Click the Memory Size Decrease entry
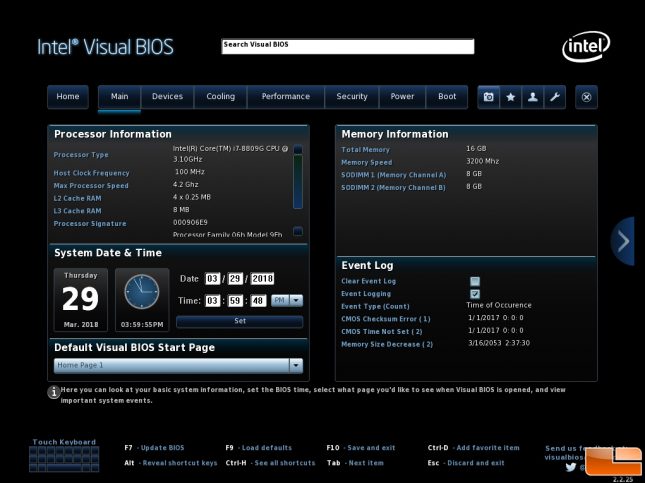Screen dimensions: 645x483 387,344
